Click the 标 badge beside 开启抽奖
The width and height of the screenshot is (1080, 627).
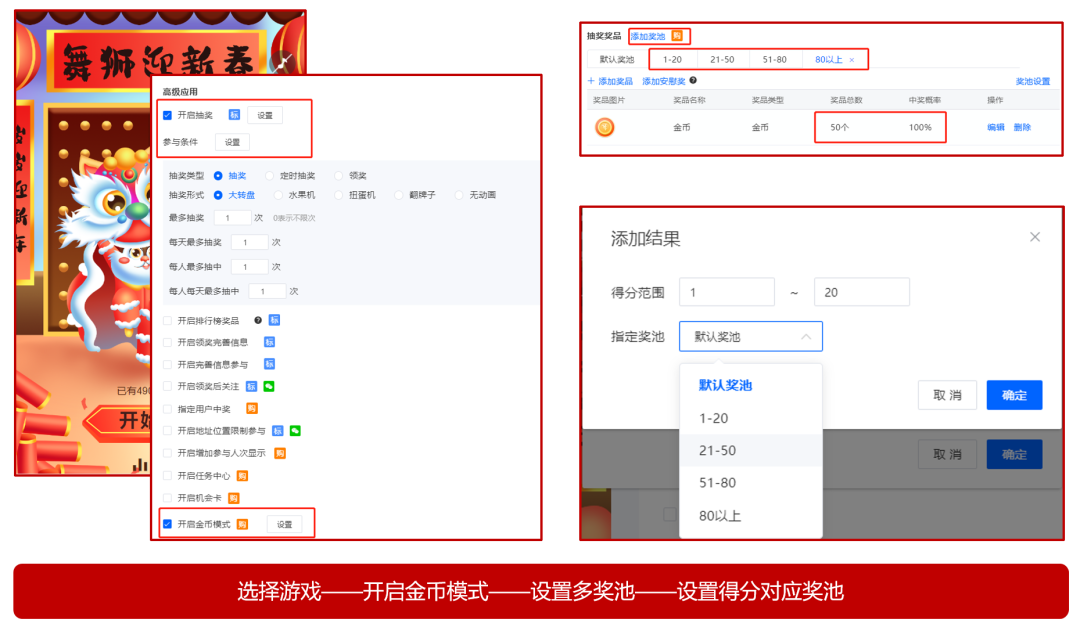click(x=234, y=115)
